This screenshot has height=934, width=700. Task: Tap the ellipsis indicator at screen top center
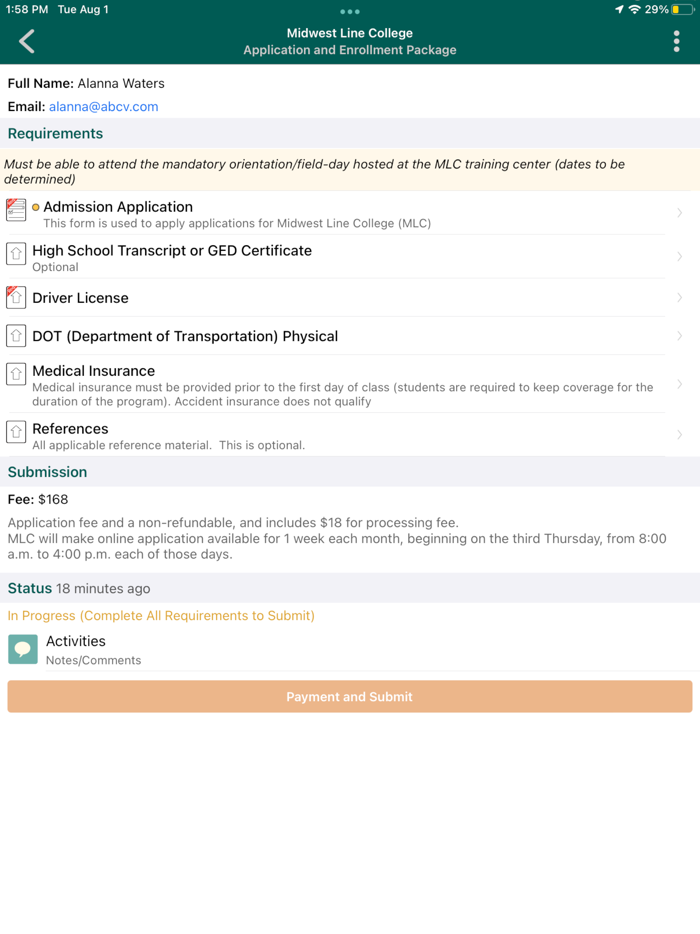pyautogui.click(x=349, y=12)
